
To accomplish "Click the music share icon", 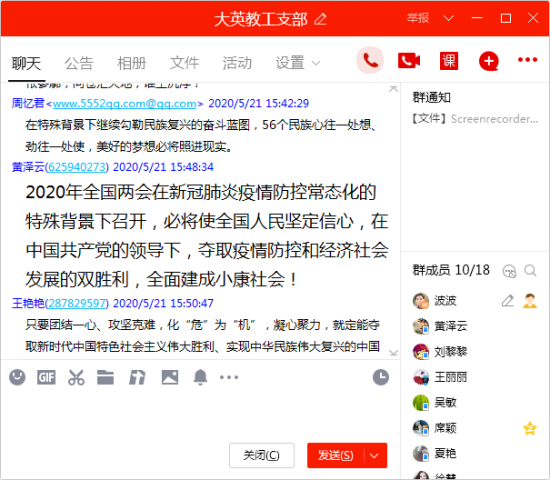I will pyautogui.click(x=137, y=378).
